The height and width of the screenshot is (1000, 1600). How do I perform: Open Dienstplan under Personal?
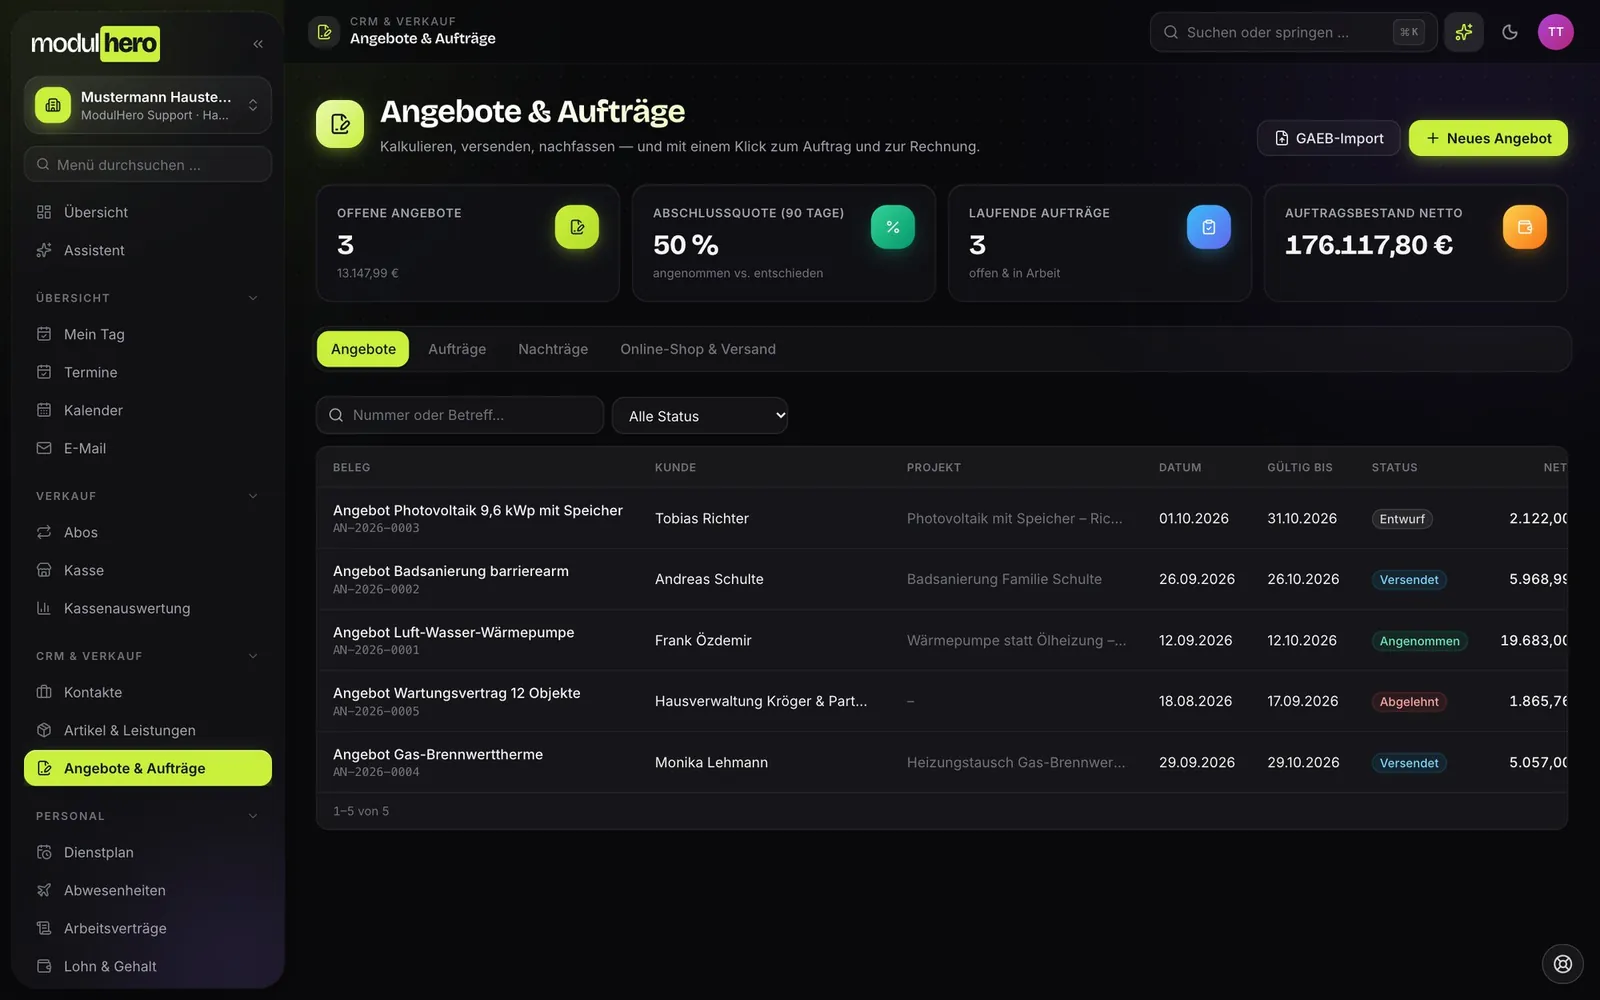[x=148, y=852]
